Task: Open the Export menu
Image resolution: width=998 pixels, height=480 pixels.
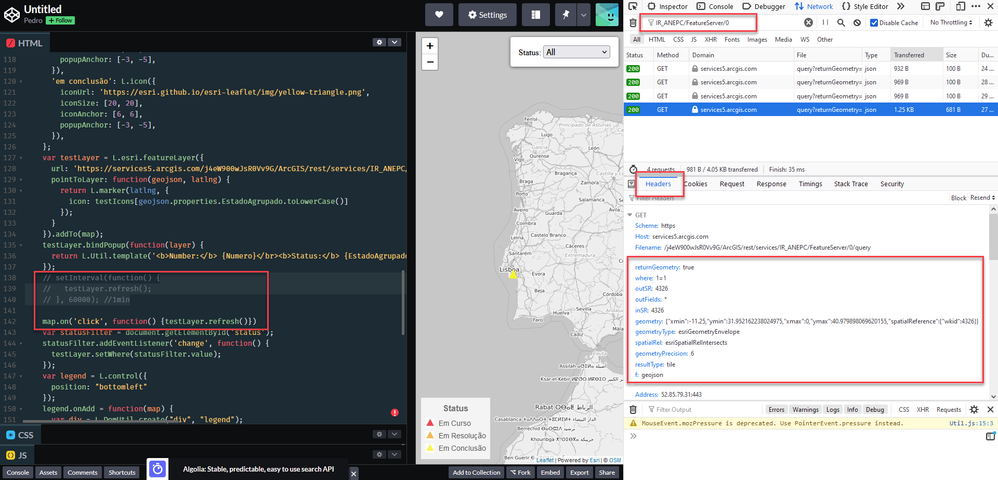Action: 579,472
